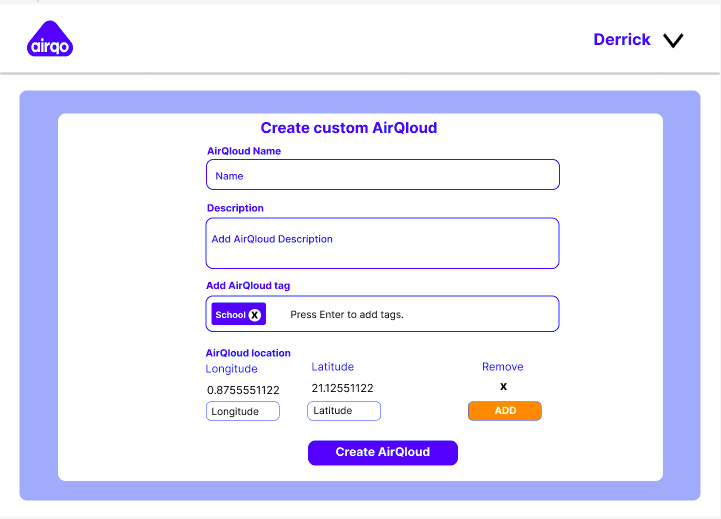Screen dimensions: 721x519
Task: Click the Add AirQloud tag label
Action: (248, 285)
